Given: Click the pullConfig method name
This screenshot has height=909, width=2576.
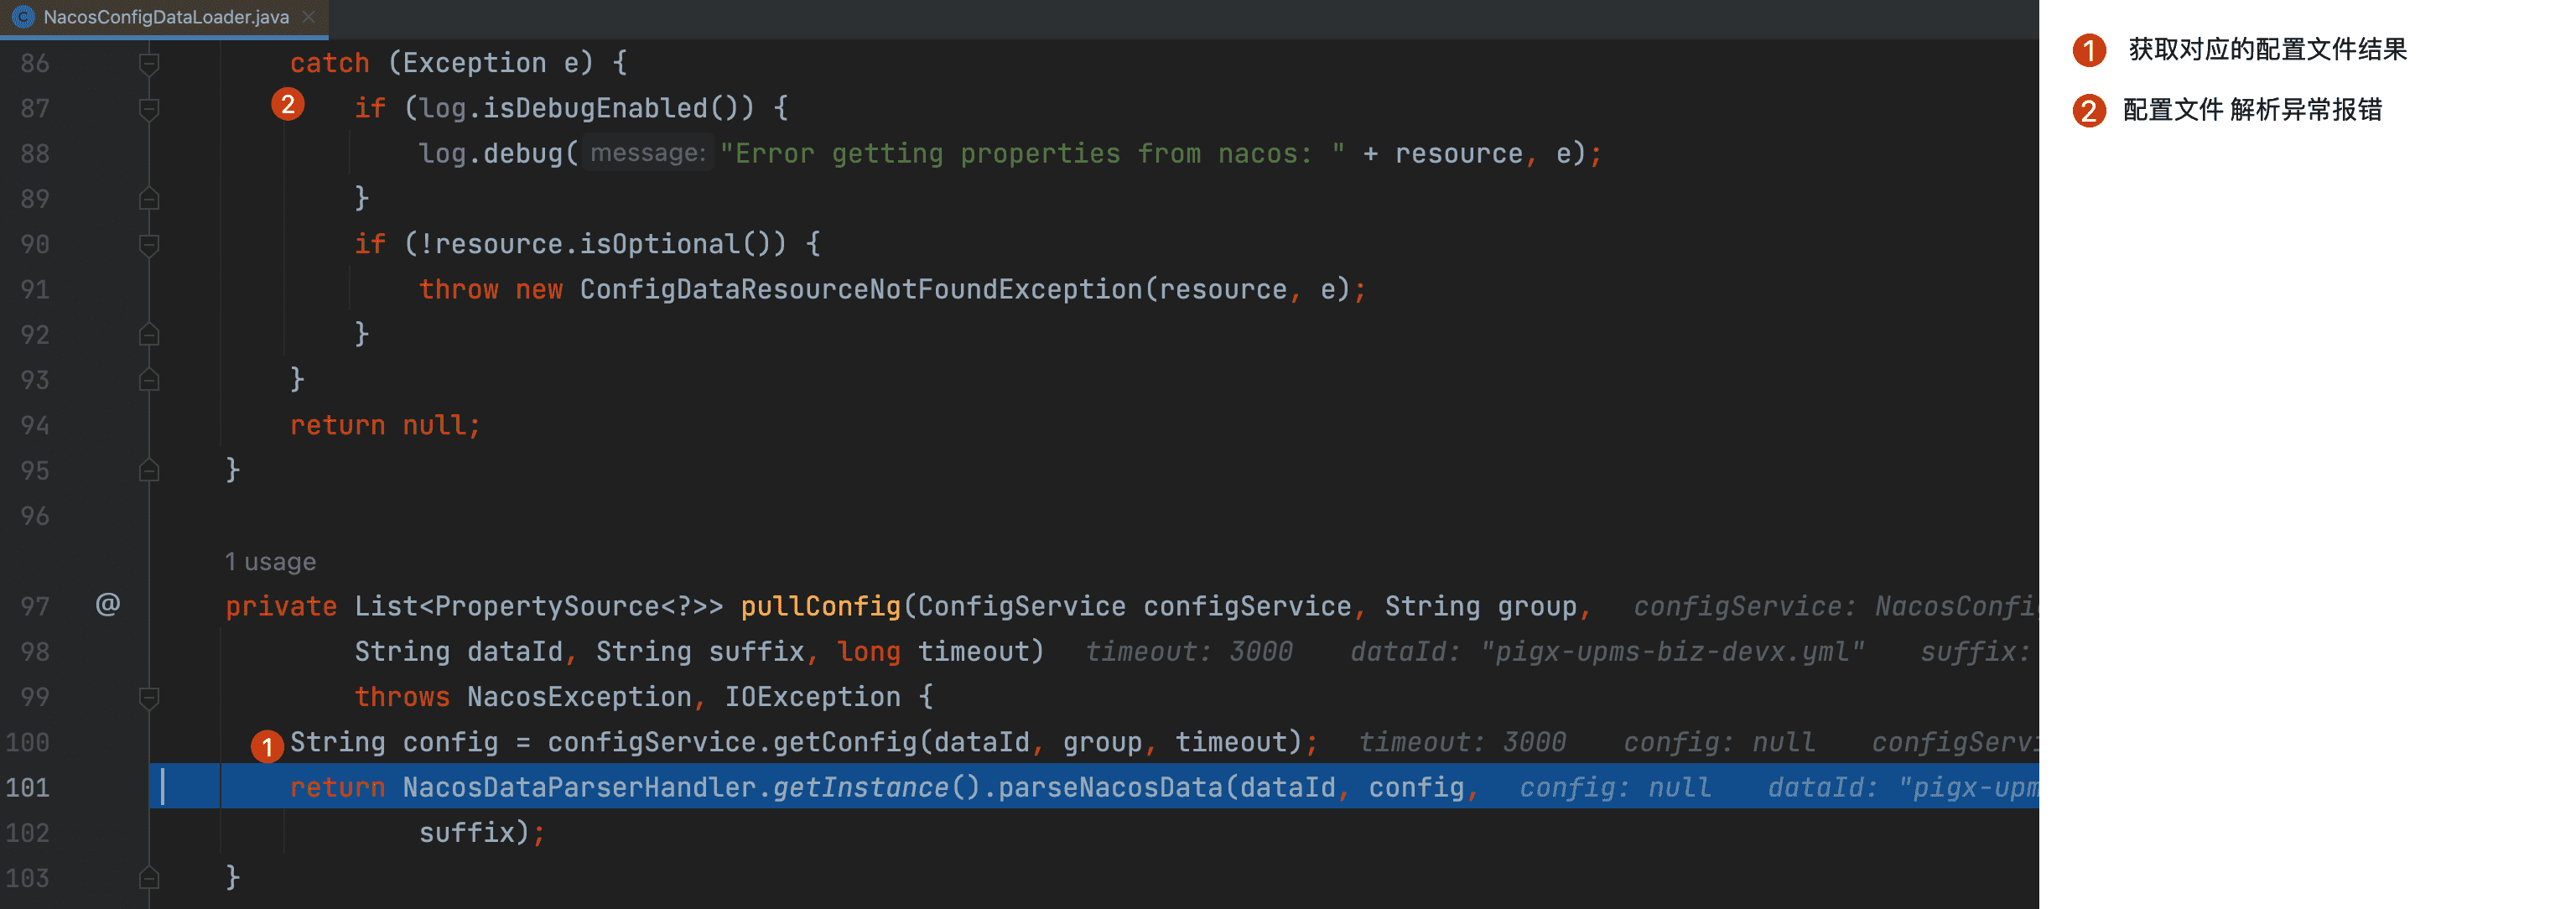Looking at the screenshot, I should click(x=820, y=606).
